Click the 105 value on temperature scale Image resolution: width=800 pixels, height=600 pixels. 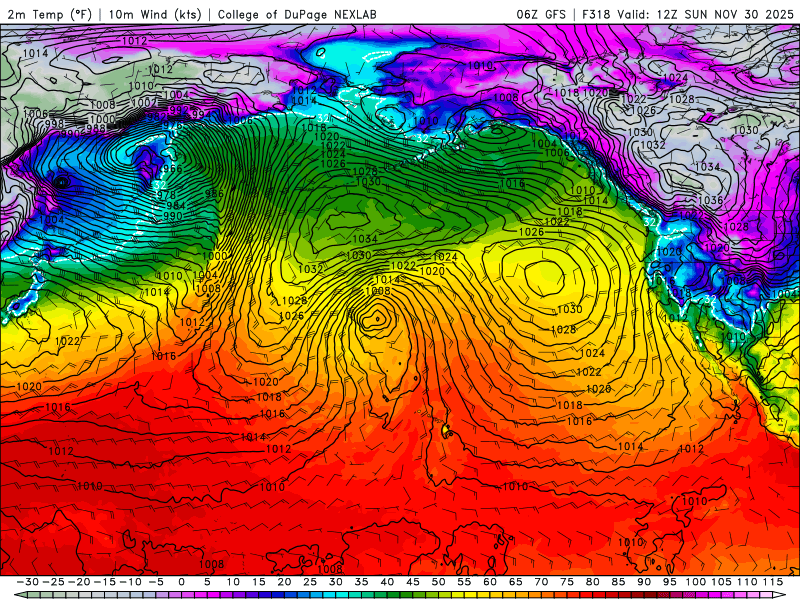tap(721, 582)
